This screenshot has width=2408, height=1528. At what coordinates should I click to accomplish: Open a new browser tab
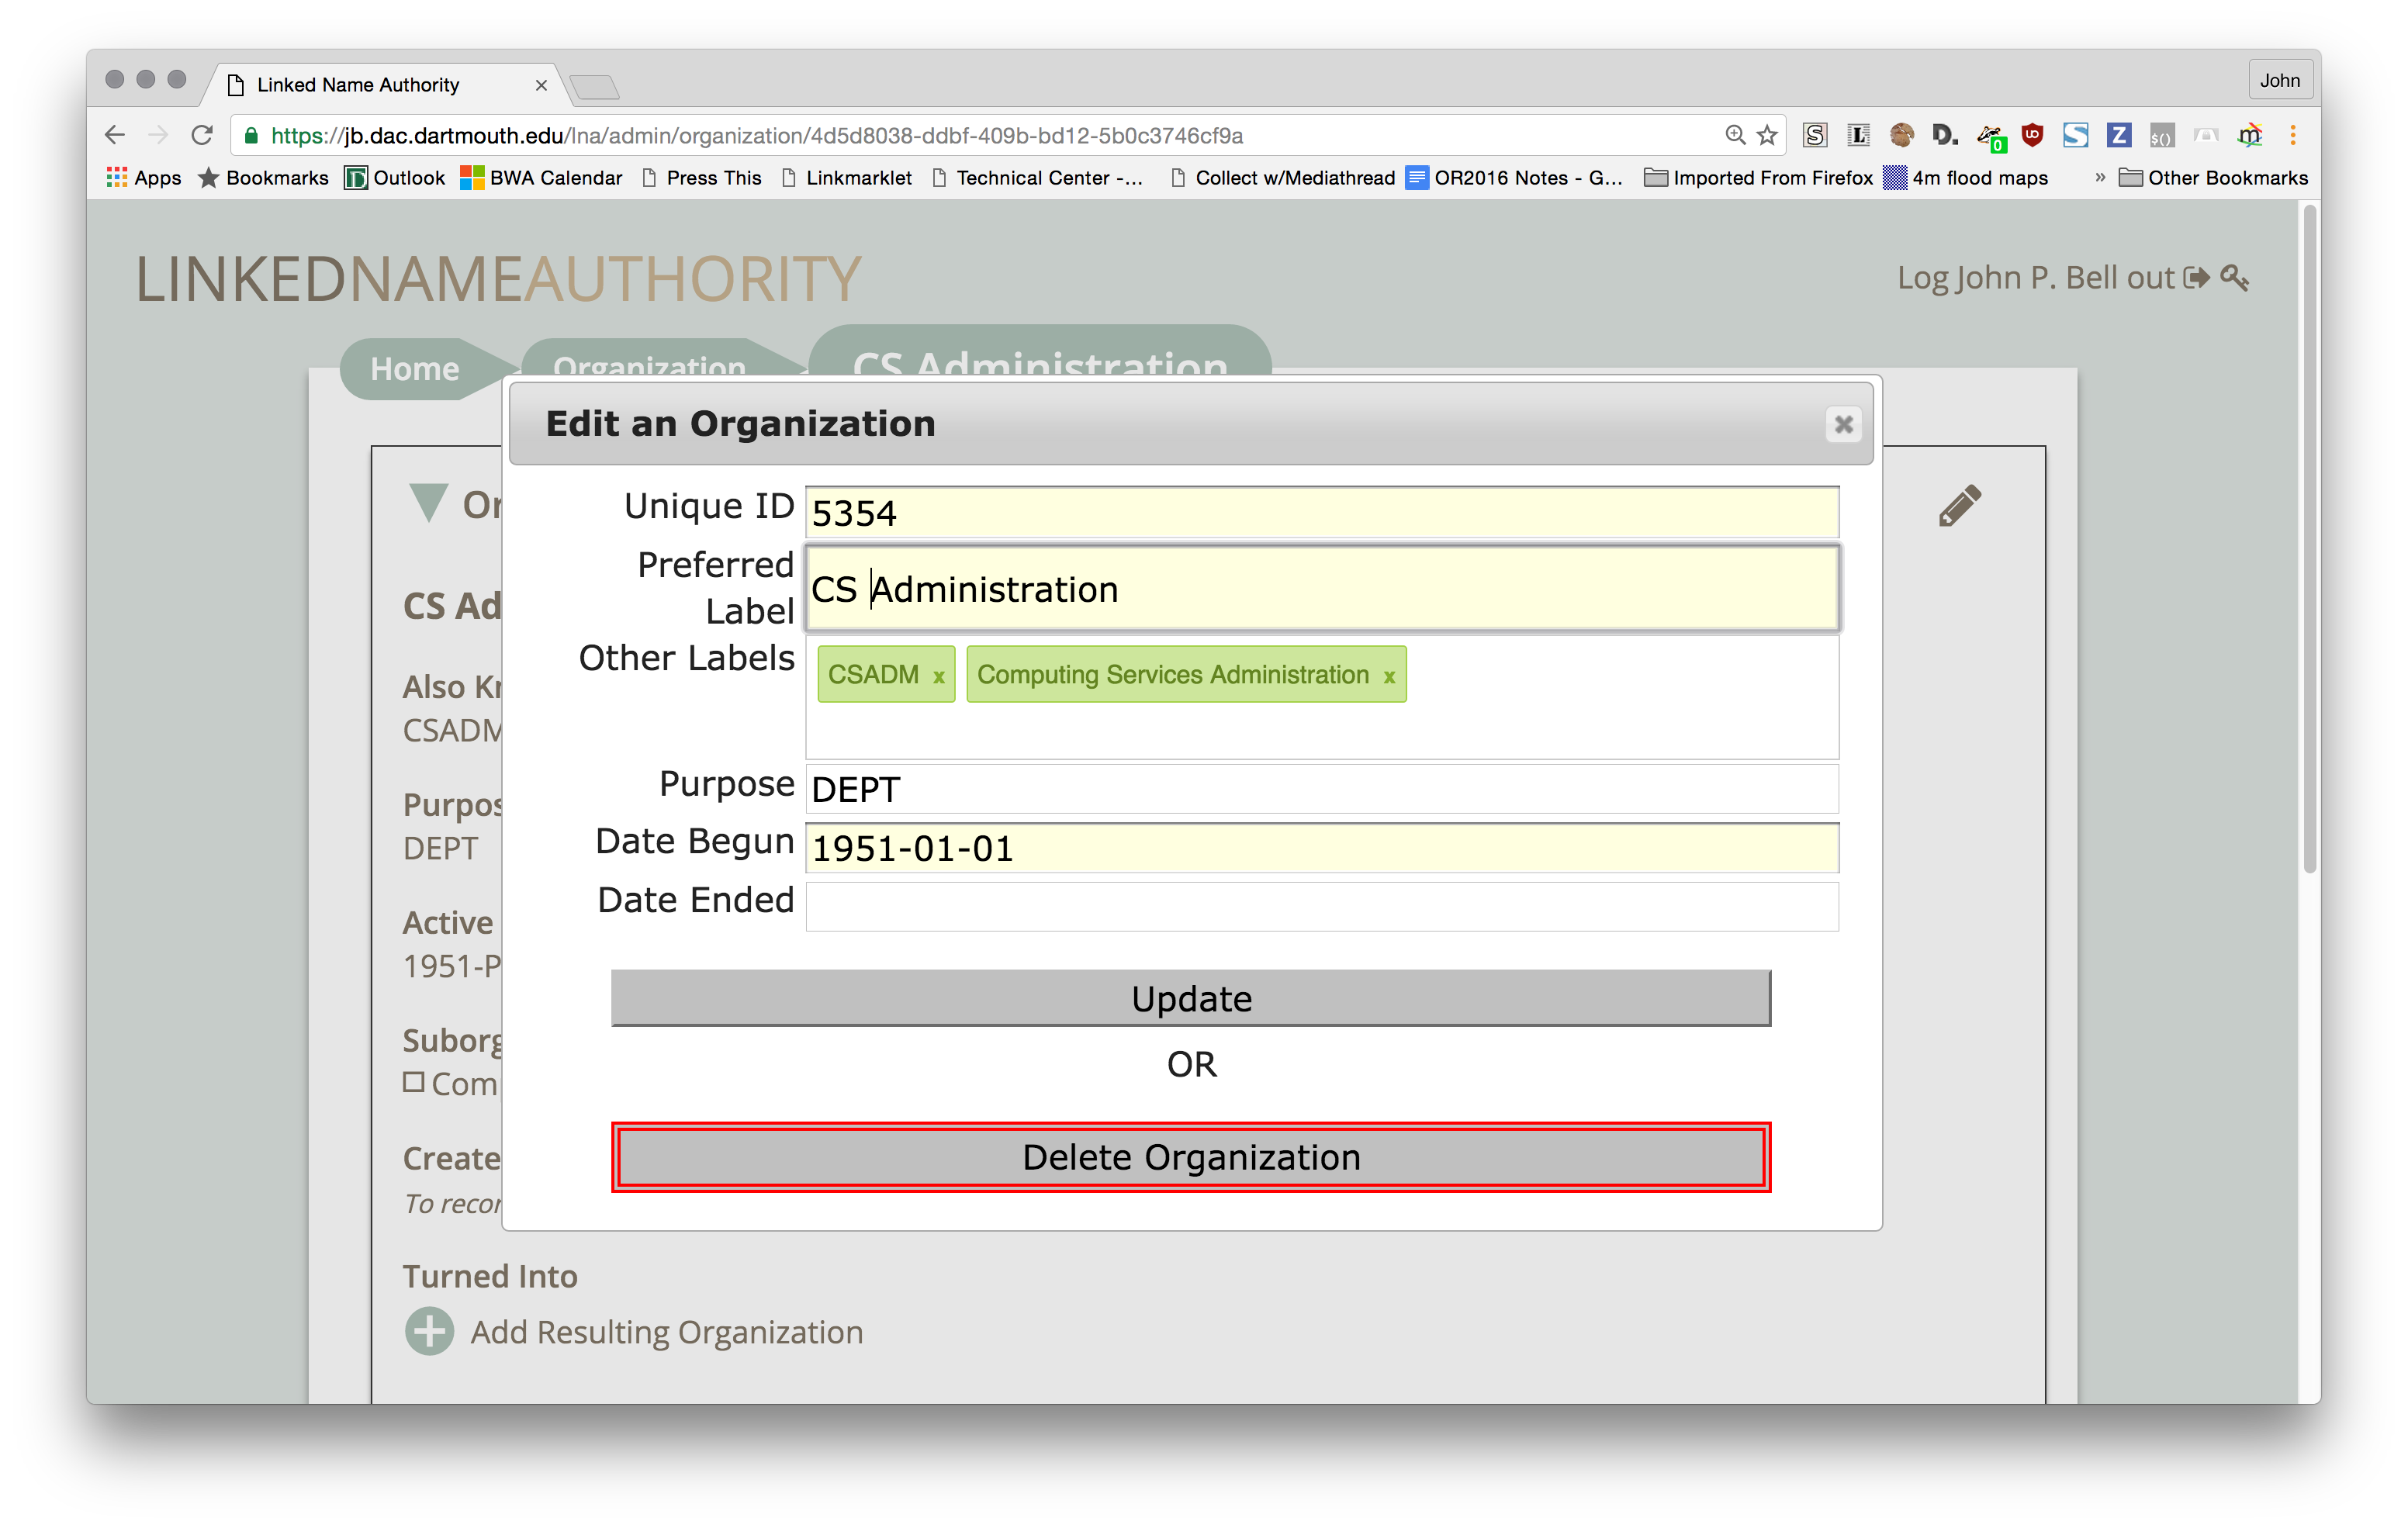point(595,87)
